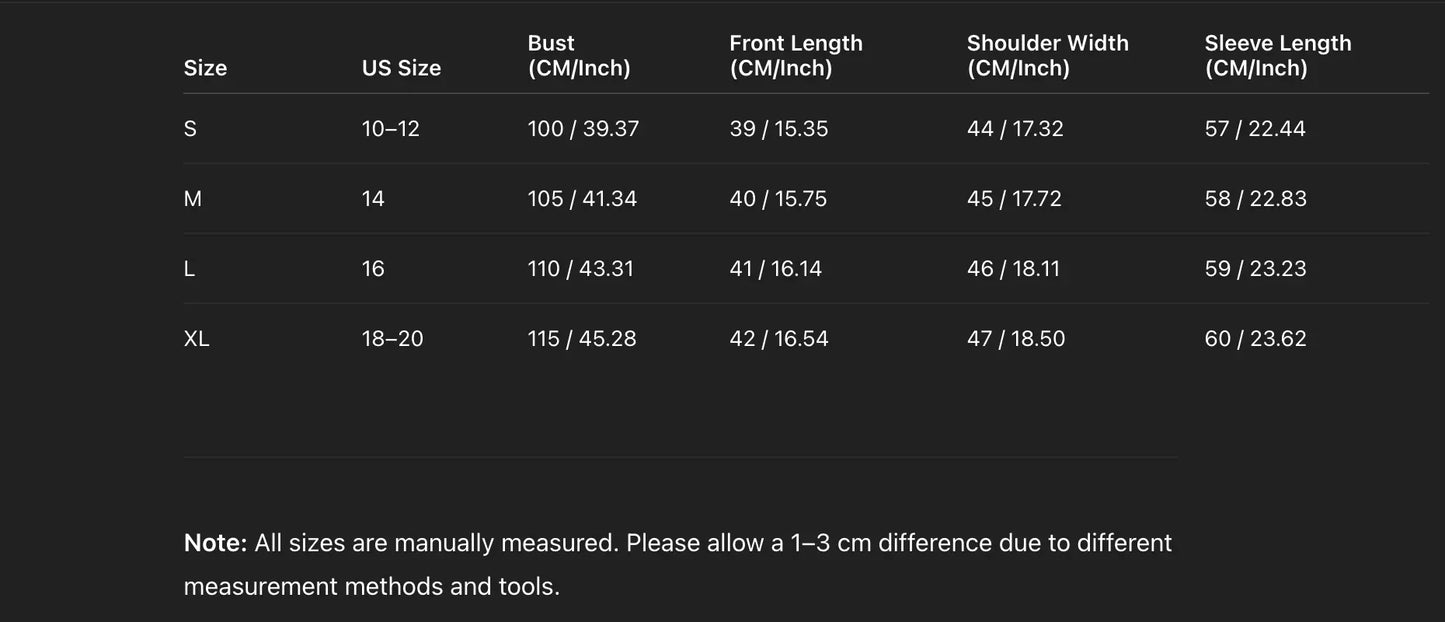Select the Shoulder Width column header
Viewport: 1445px width, 622px height.
click(1047, 56)
